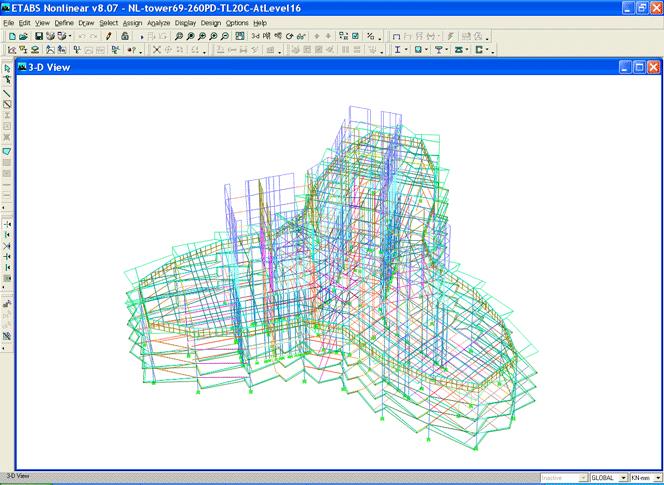Click the Restore Full View magnifier icon
Viewport: 664px width, 485px height.
(191, 36)
